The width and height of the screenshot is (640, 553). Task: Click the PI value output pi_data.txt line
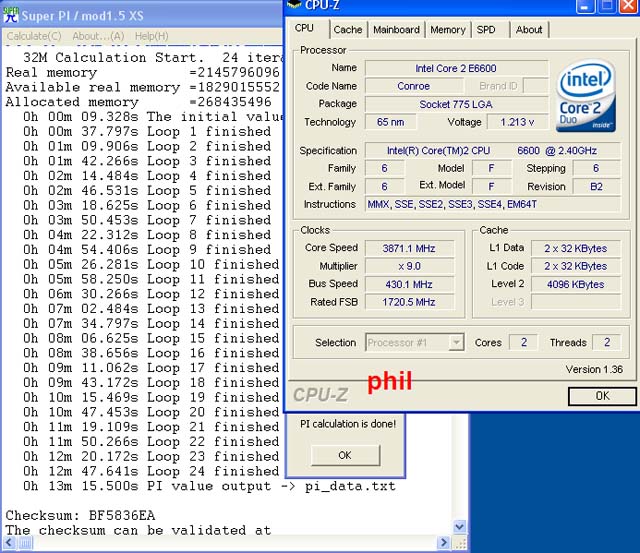click(x=209, y=486)
